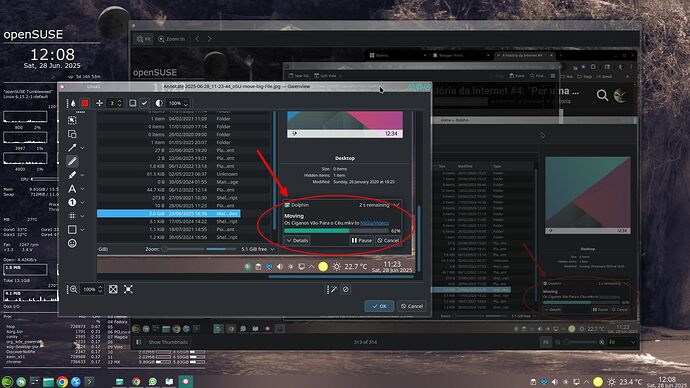Expand the Arrow tool variants dropdown
Image resolution: width=690 pixels, height=388 pixels.
(x=82, y=148)
